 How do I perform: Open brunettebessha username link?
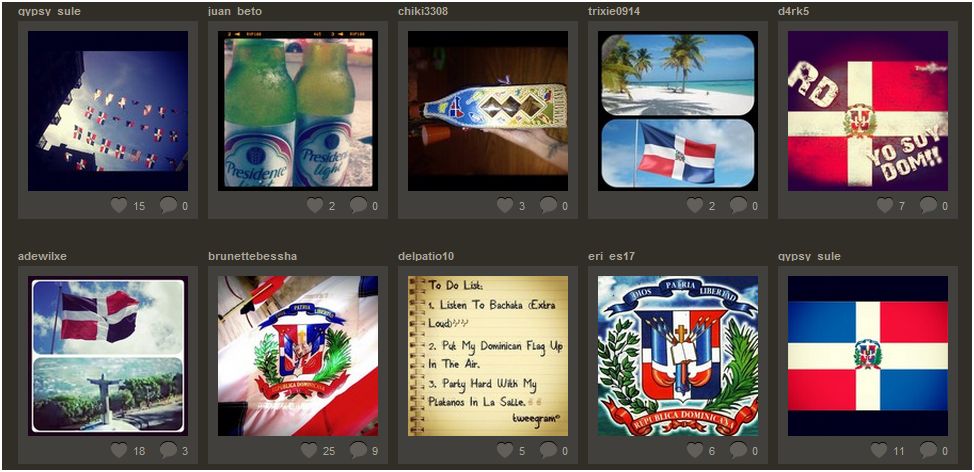253,256
